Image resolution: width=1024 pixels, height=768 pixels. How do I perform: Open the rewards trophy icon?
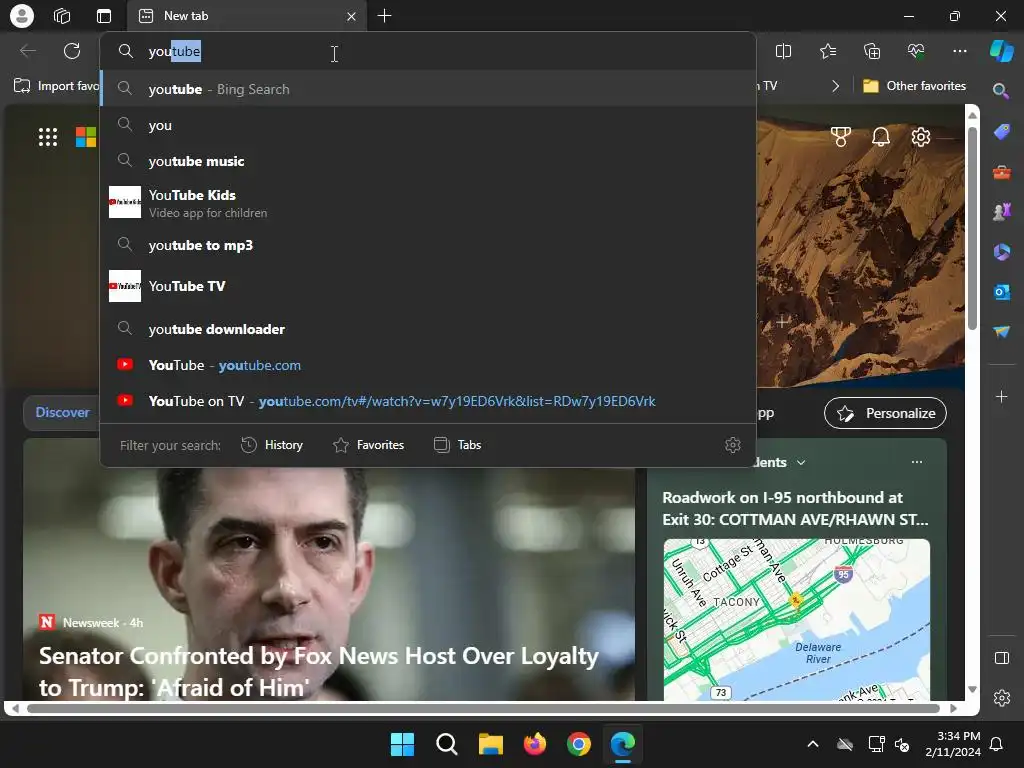point(840,136)
